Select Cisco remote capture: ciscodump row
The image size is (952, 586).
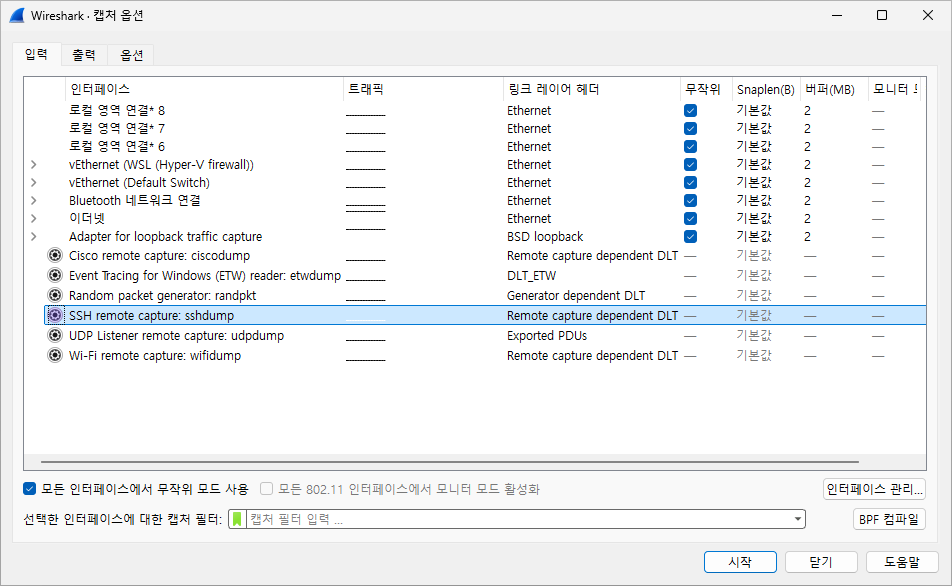475,255
